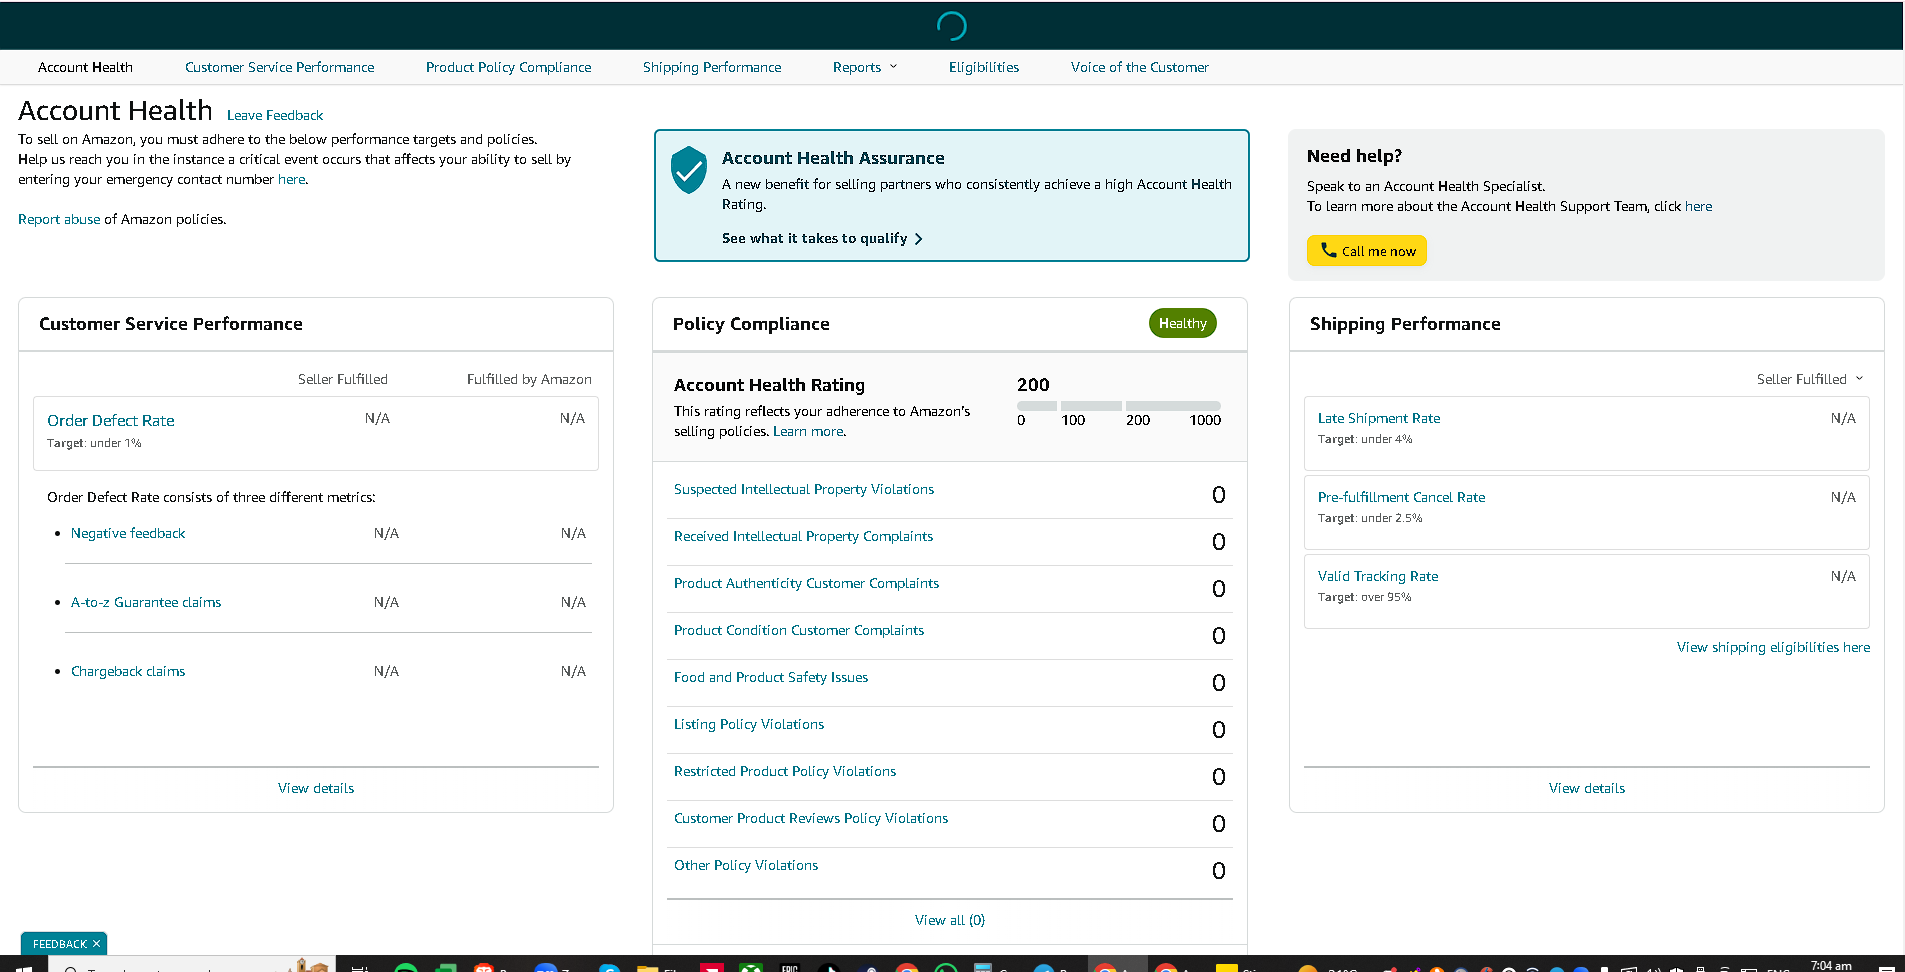
Task: Open the Order Defect Rate link
Action: [x=111, y=421]
